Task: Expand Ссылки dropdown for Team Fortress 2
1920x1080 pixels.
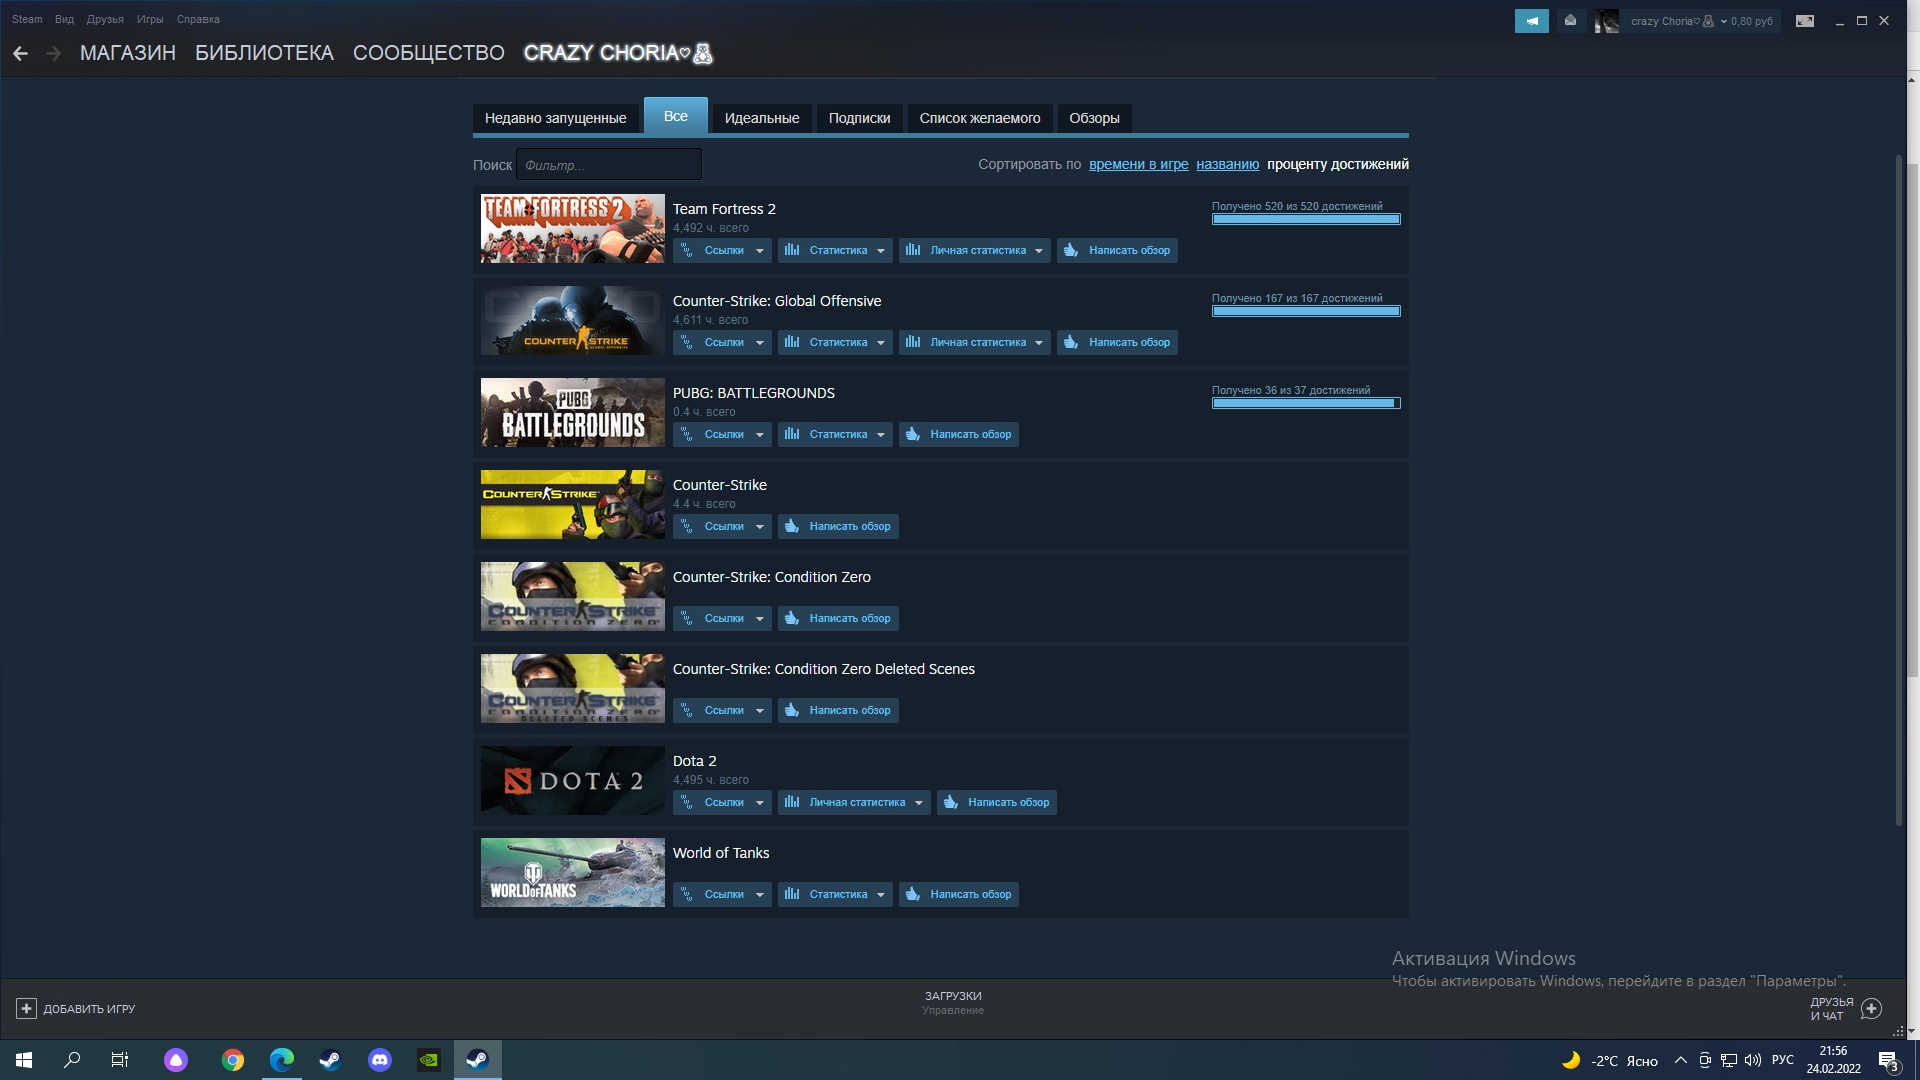Action: (722, 250)
